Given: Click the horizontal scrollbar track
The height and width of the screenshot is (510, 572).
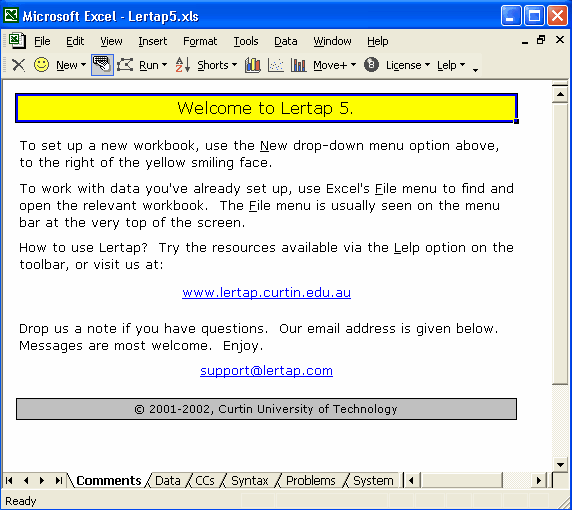Looking at the screenshot, I should click(x=517, y=480).
